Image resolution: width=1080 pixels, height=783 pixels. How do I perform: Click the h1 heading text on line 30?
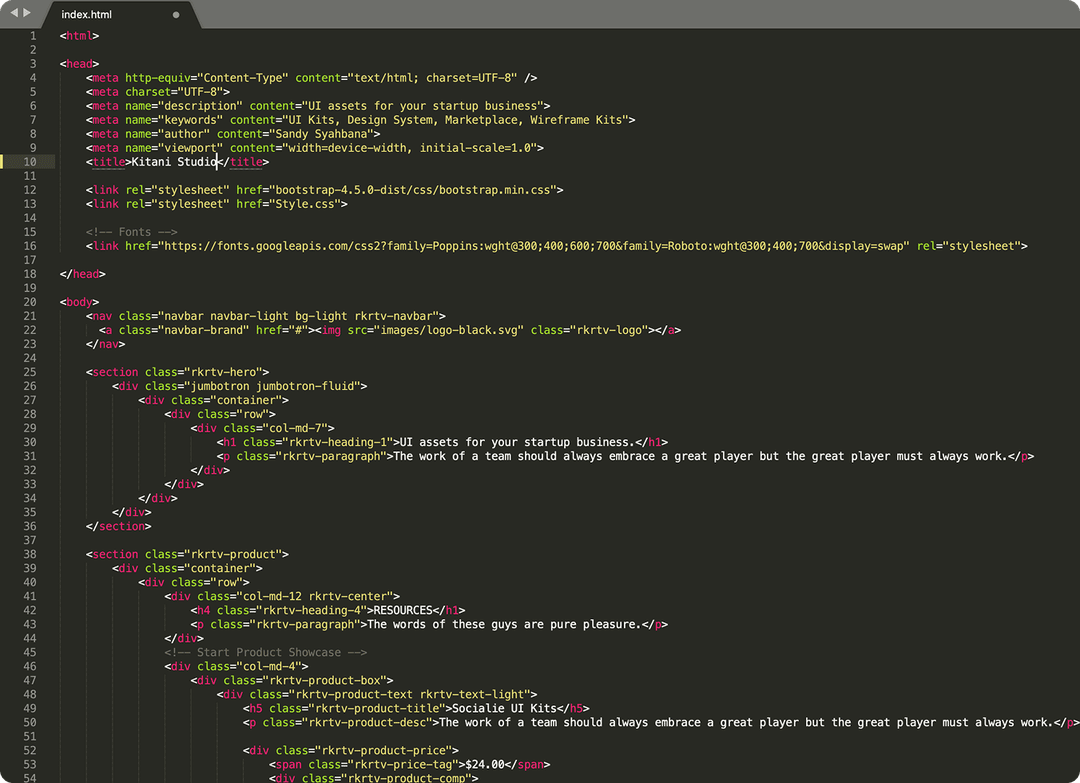point(517,442)
